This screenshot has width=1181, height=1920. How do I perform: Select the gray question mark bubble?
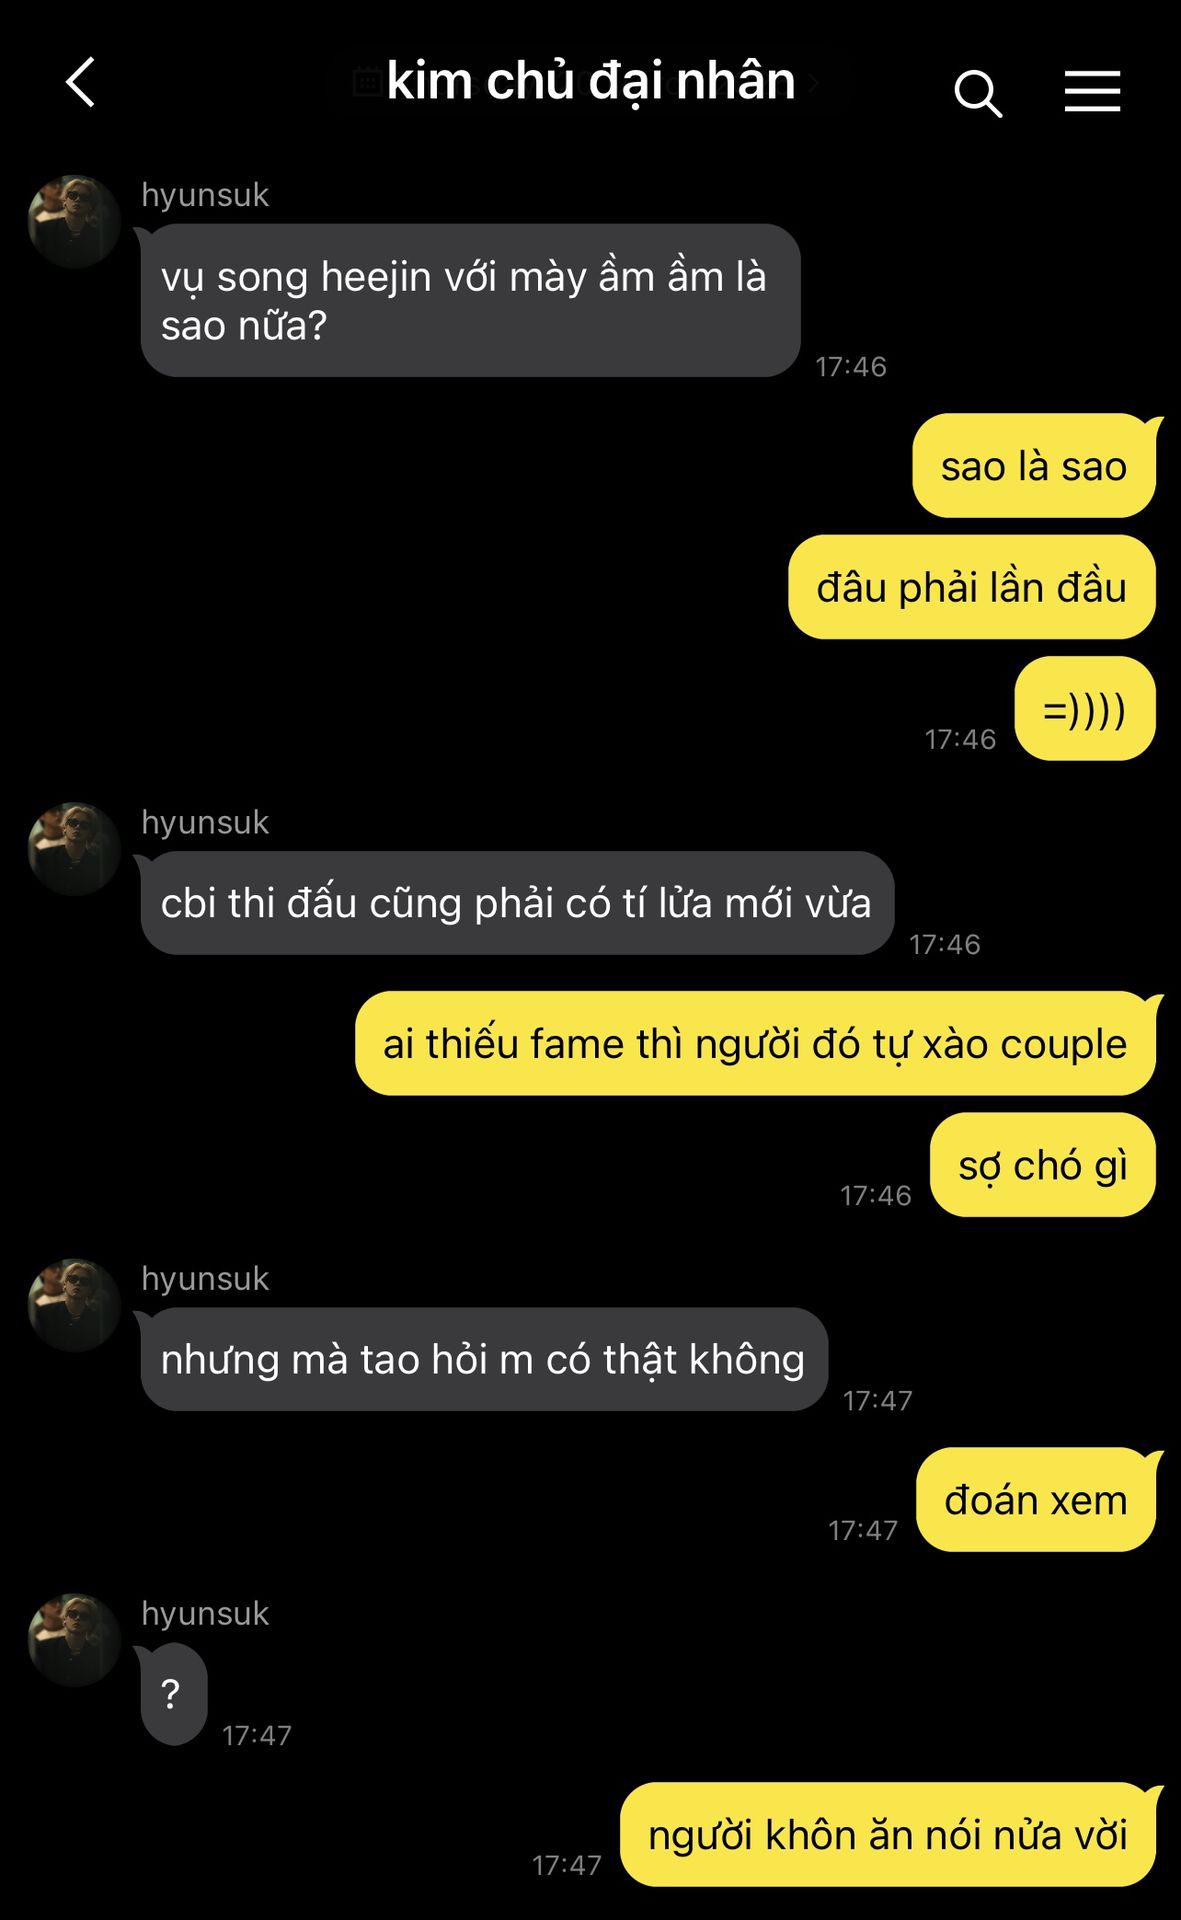pyautogui.click(x=173, y=1694)
